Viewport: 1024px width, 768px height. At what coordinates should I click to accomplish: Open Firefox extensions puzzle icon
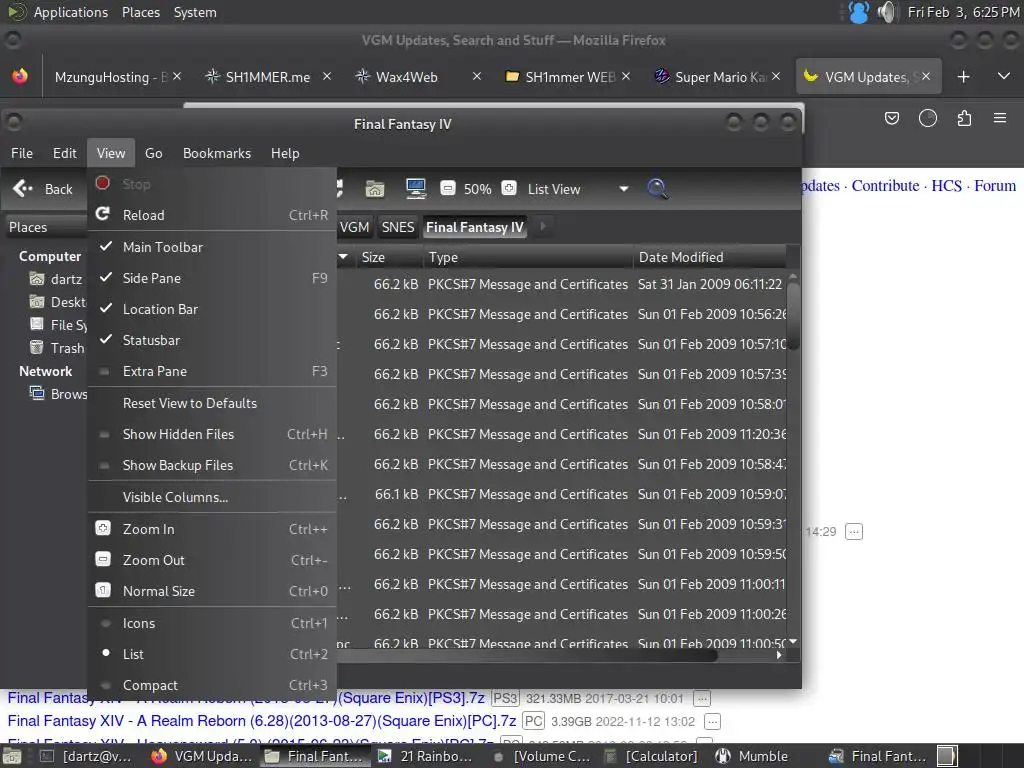click(x=964, y=118)
